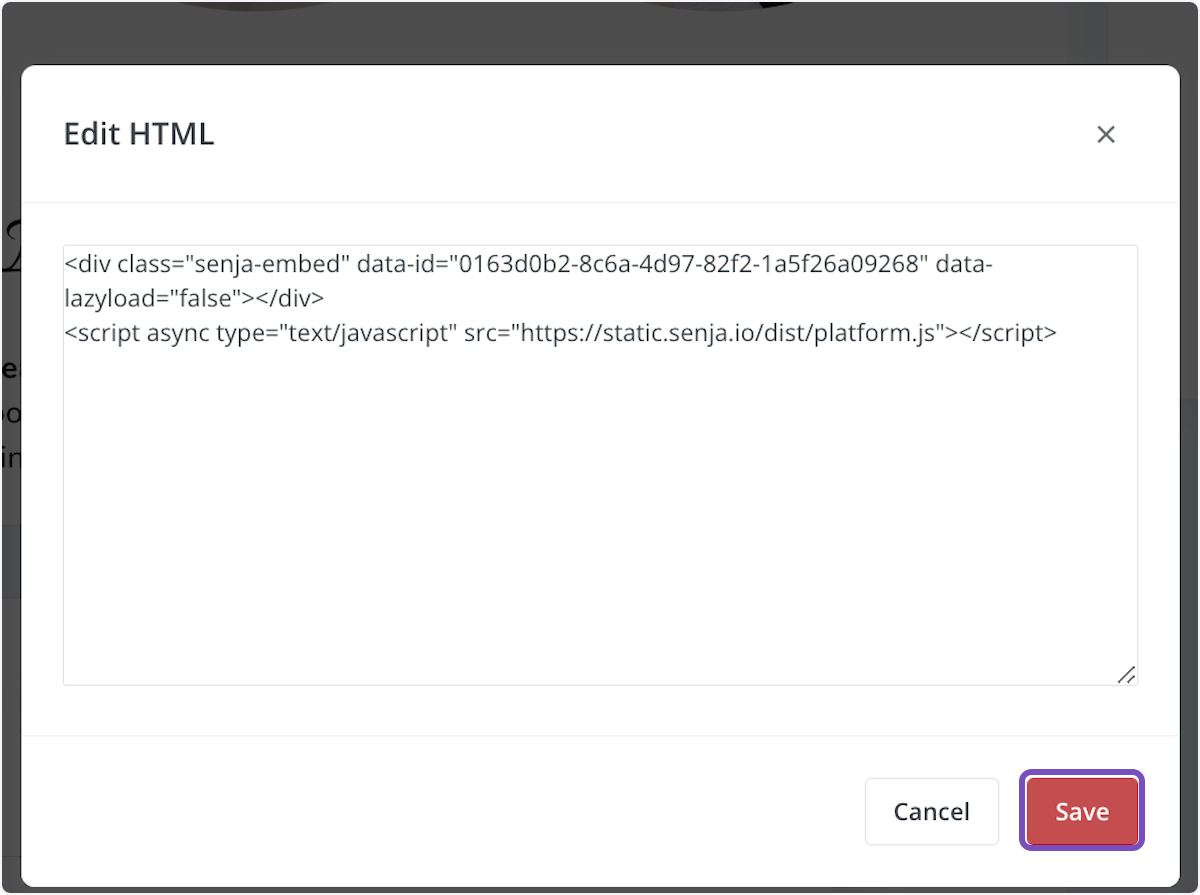Click dimmed backdrop above the dialog
1200x895 pixels.
click(x=600, y=30)
